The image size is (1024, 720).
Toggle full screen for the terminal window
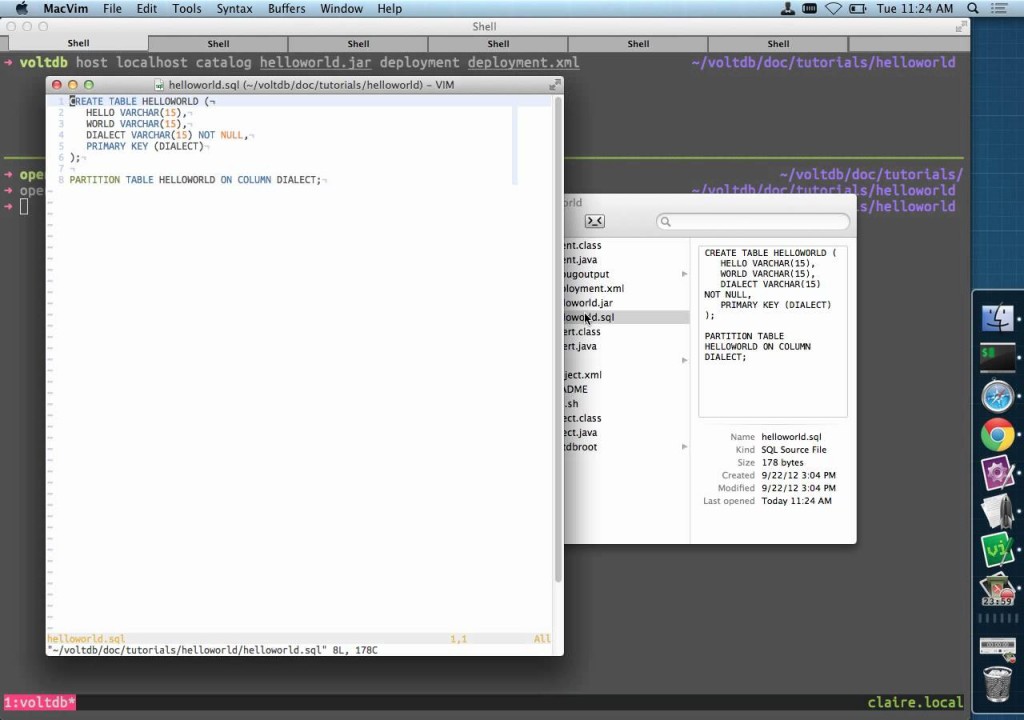(961, 26)
